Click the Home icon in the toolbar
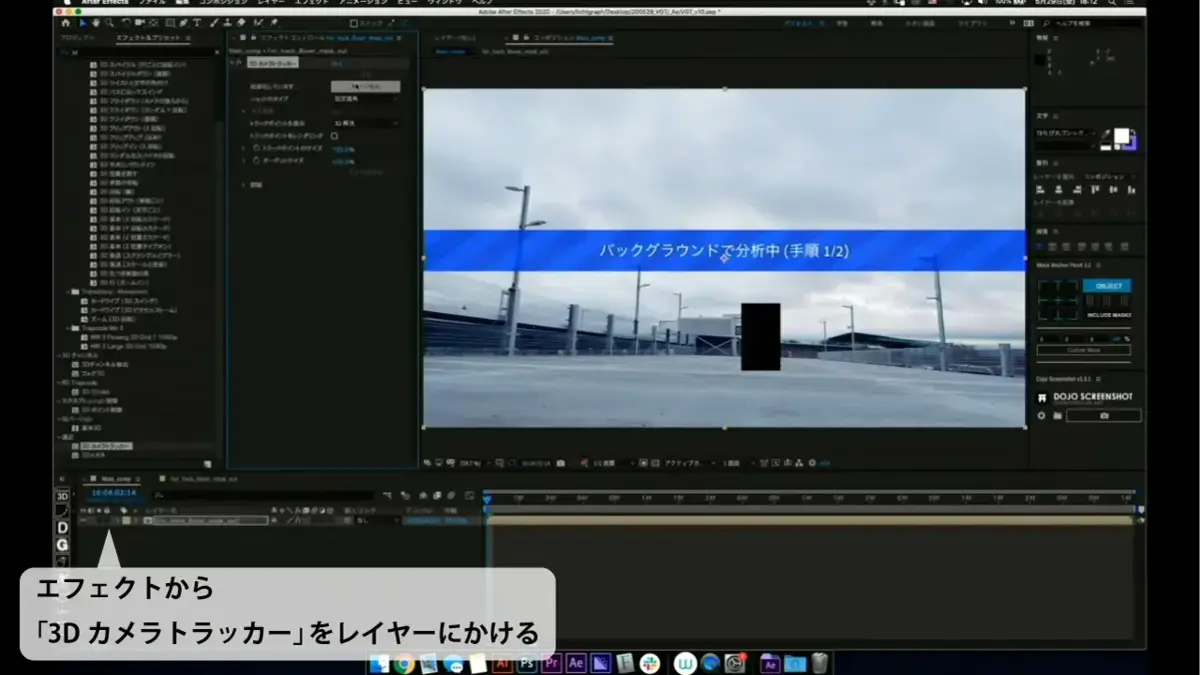Screen dimensions: 1200x675 [66, 23]
